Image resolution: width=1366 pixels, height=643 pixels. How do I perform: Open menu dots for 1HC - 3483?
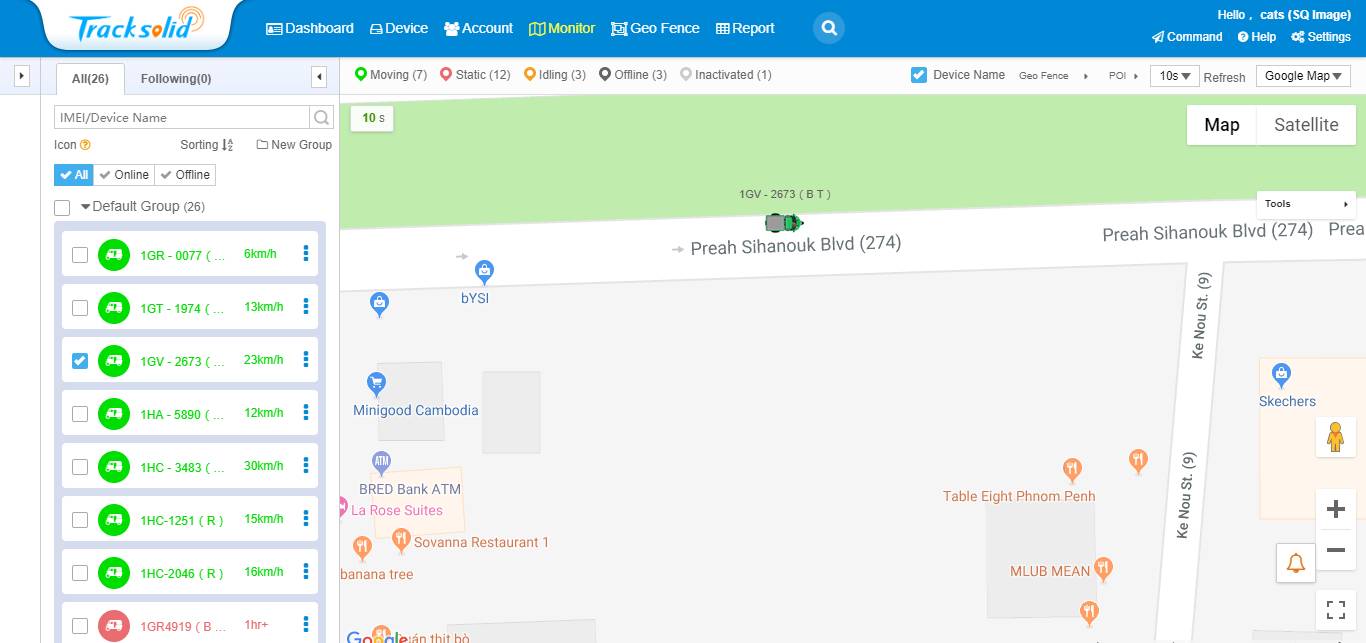coord(306,466)
